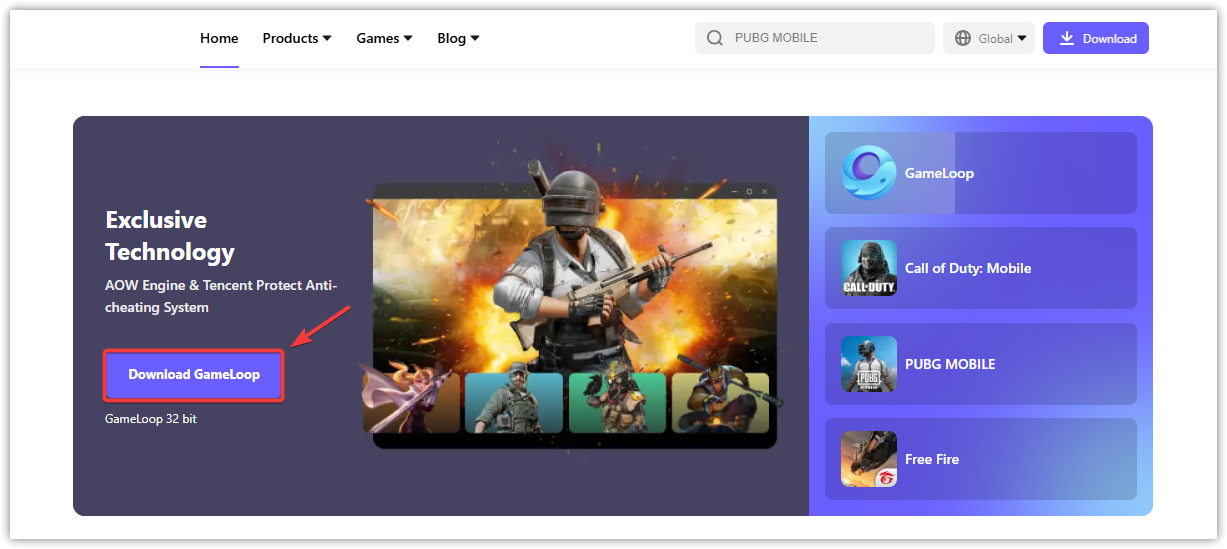The height and width of the screenshot is (549, 1227).
Task: Click the GameLoop logo icon
Action: [x=869, y=173]
